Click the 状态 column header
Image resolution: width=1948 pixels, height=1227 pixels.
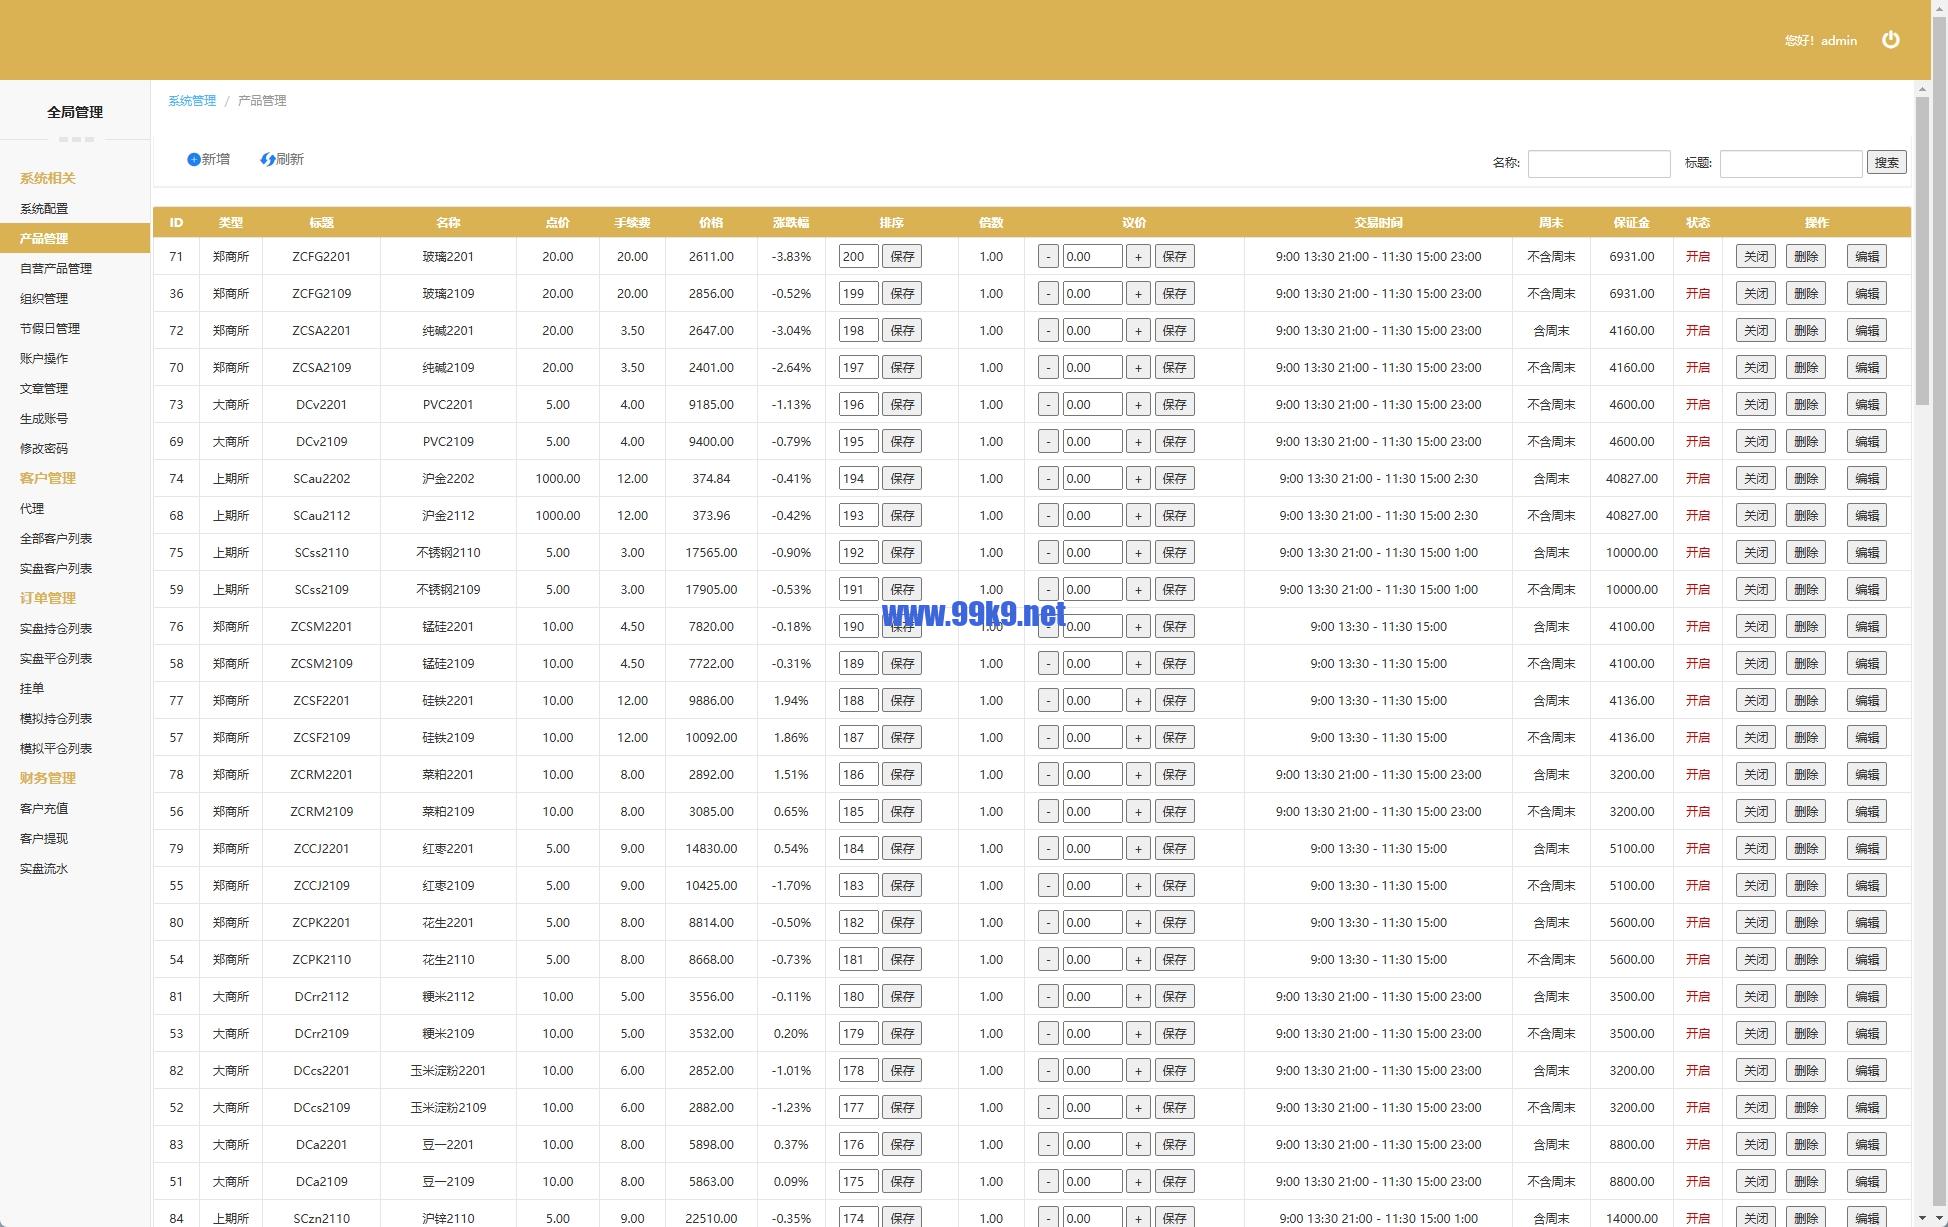click(1697, 222)
